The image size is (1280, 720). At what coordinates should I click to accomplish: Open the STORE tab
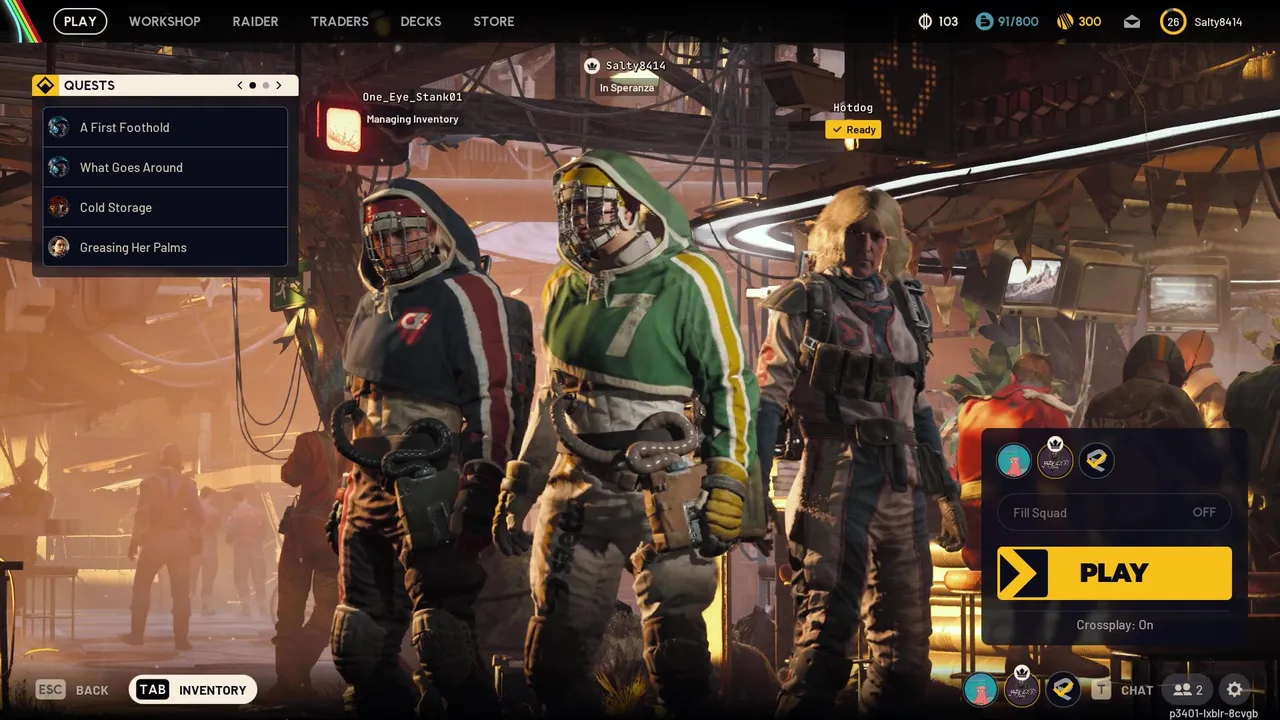coord(494,21)
